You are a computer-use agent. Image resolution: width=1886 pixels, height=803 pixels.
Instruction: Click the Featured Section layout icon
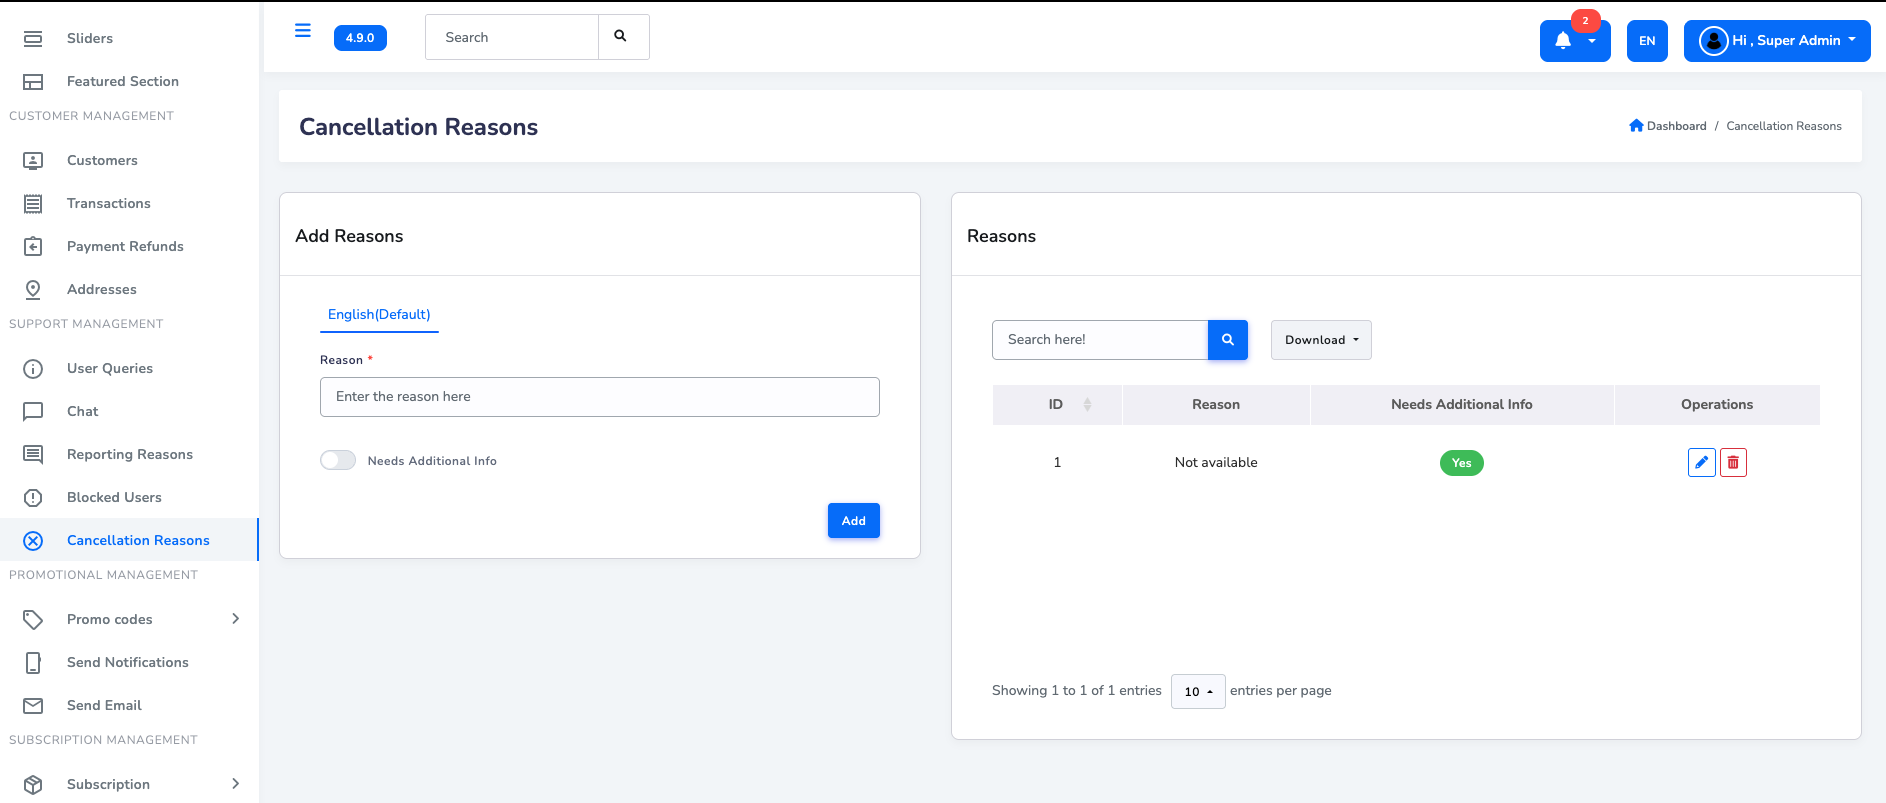33,82
